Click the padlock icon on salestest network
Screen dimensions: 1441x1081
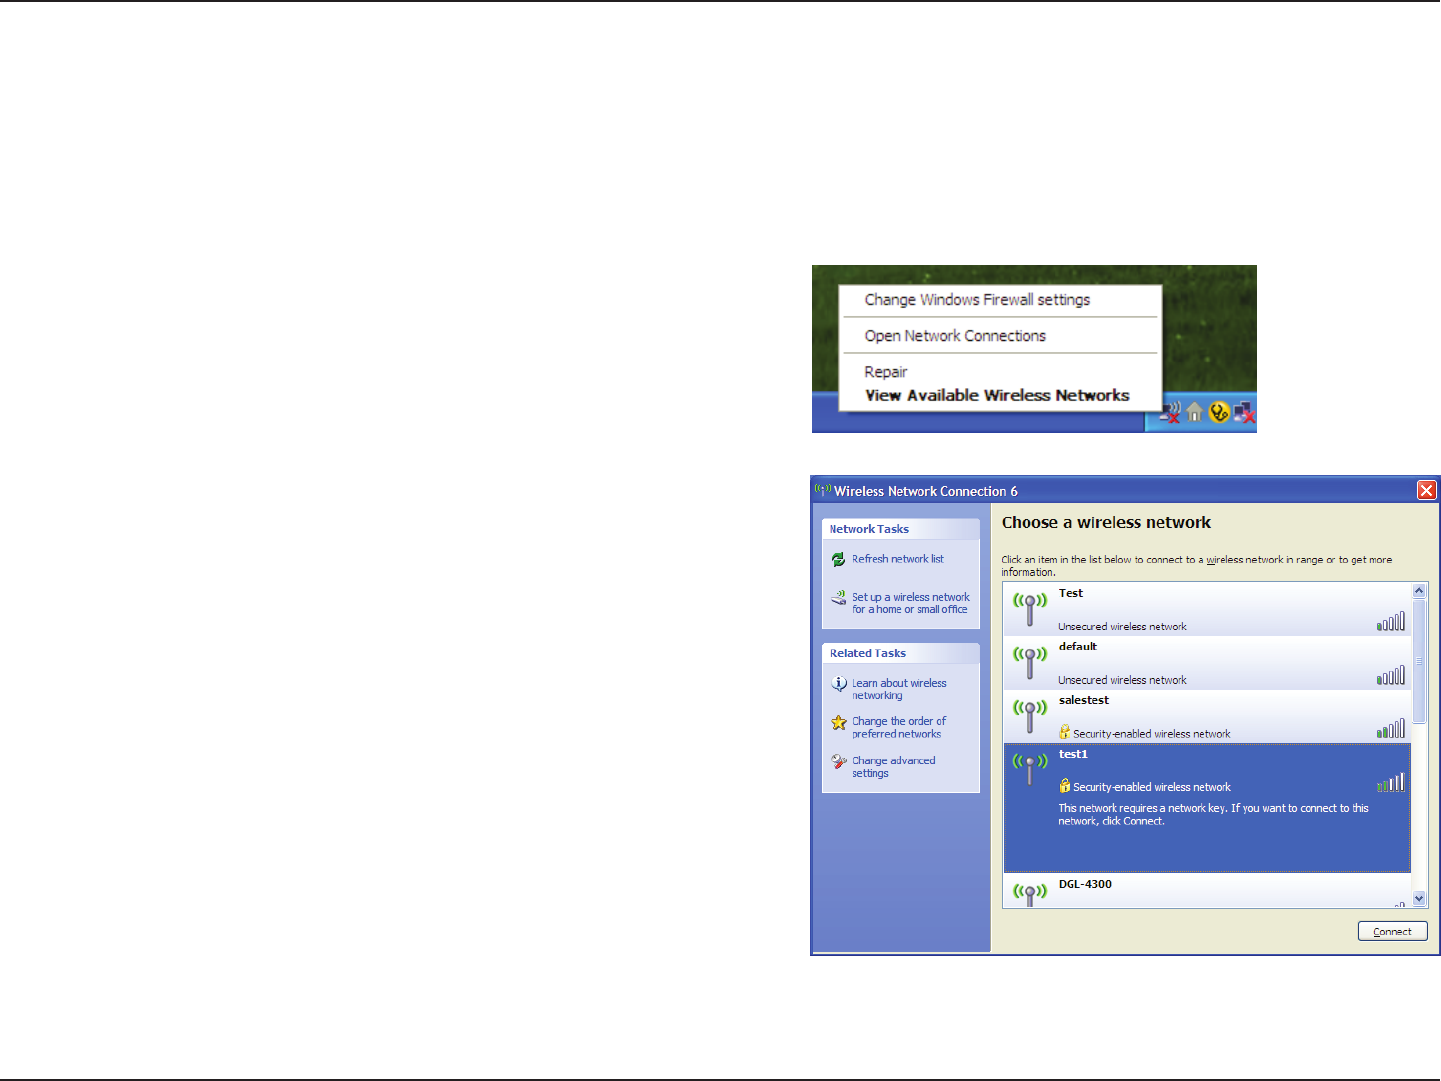[x=1065, y=732]
